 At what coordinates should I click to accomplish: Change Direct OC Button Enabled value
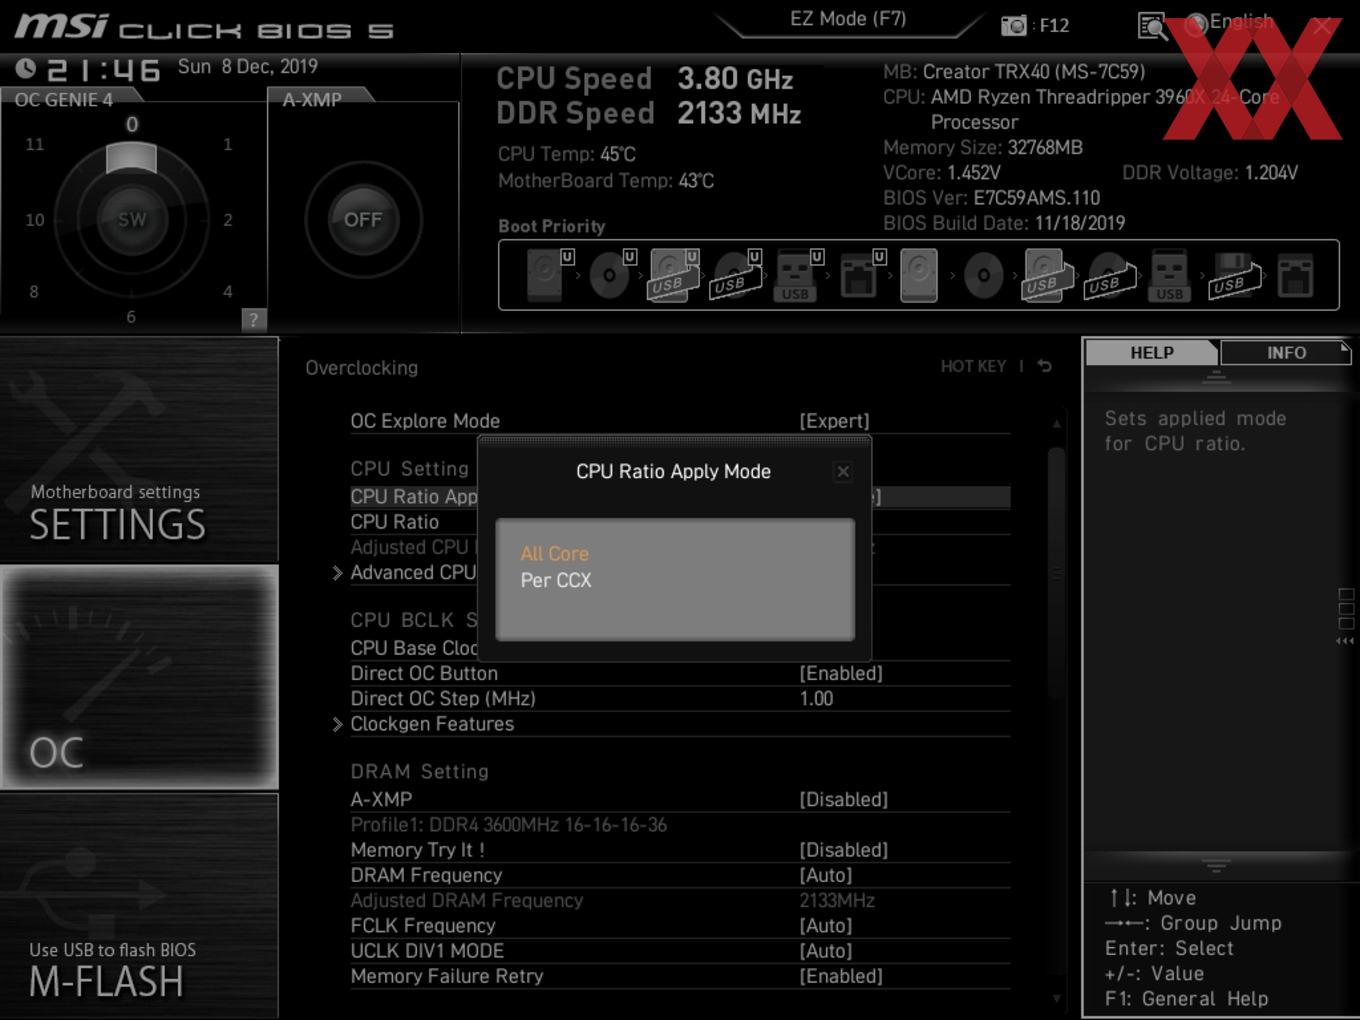pos(841,674)
